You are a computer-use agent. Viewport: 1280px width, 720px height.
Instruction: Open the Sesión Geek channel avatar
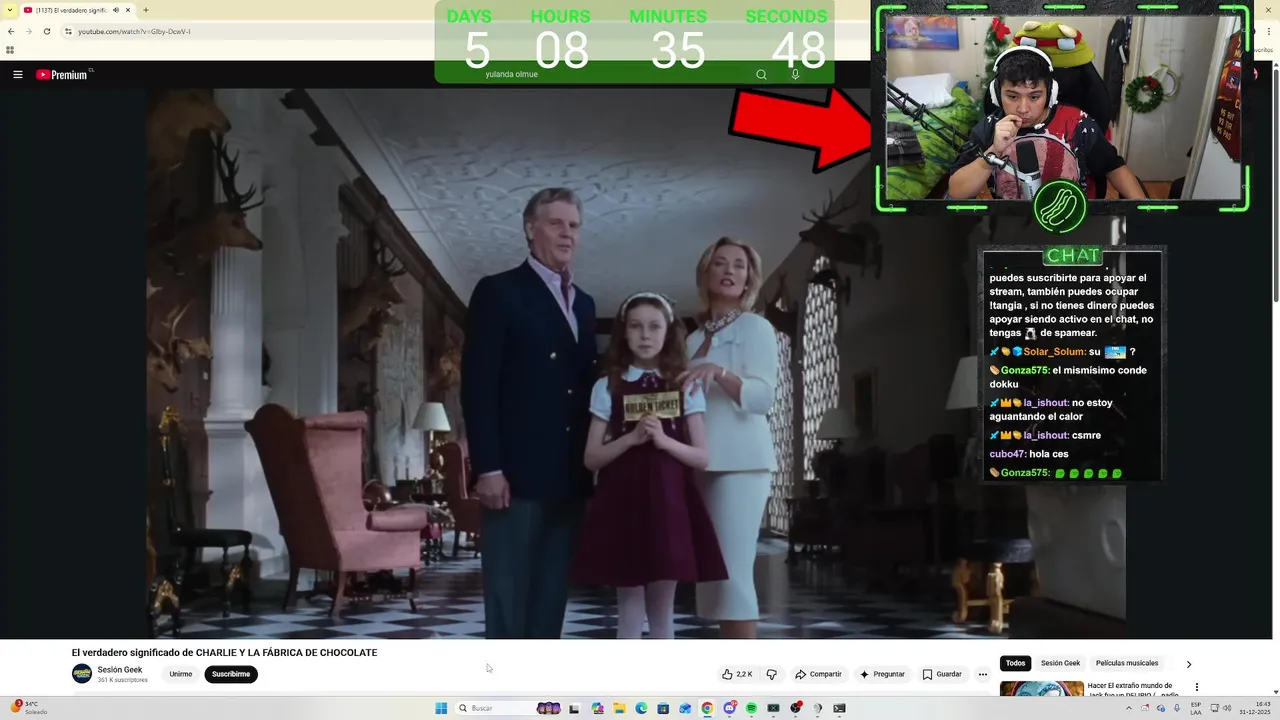tap(82, 674)
